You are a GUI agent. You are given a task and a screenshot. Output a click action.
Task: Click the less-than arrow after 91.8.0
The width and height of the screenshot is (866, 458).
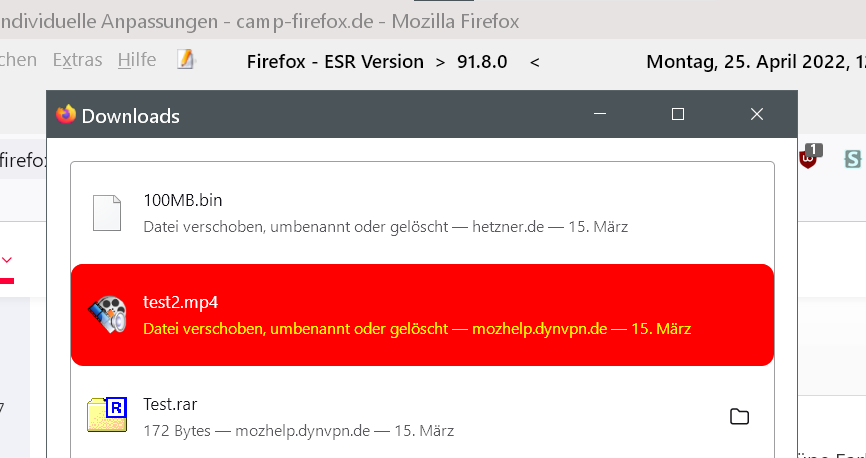point(535,62)
